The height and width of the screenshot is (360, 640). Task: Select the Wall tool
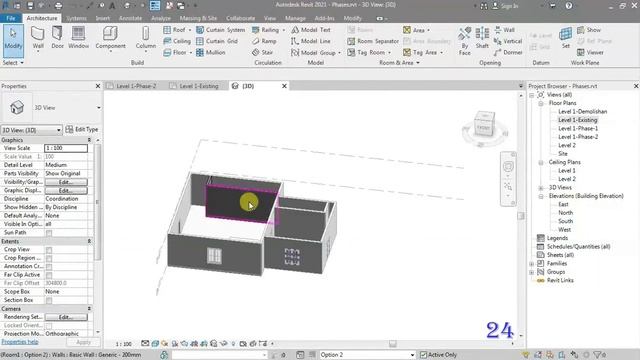tap(38, 38)
